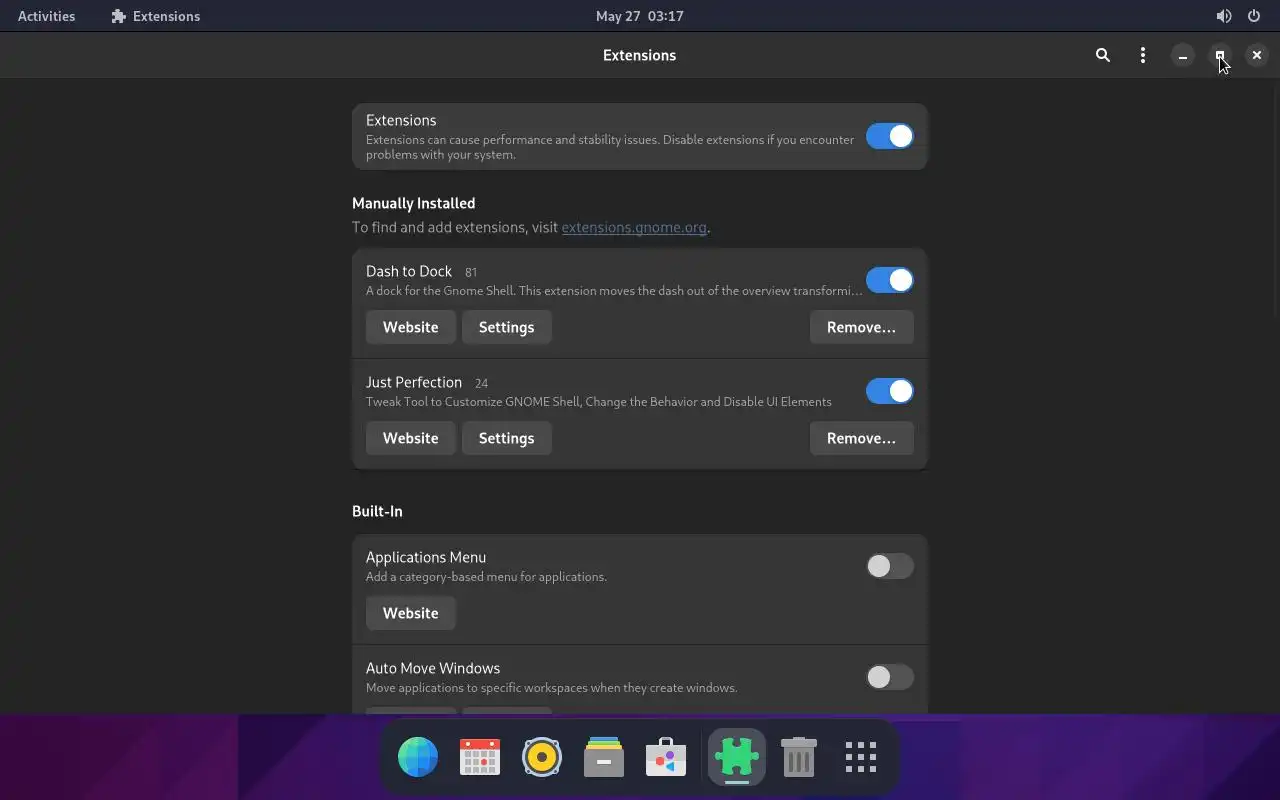The width and height of the screenshot is (1280, 800).
Task: Click the Manually Installed heading
Action: point(413,203)
